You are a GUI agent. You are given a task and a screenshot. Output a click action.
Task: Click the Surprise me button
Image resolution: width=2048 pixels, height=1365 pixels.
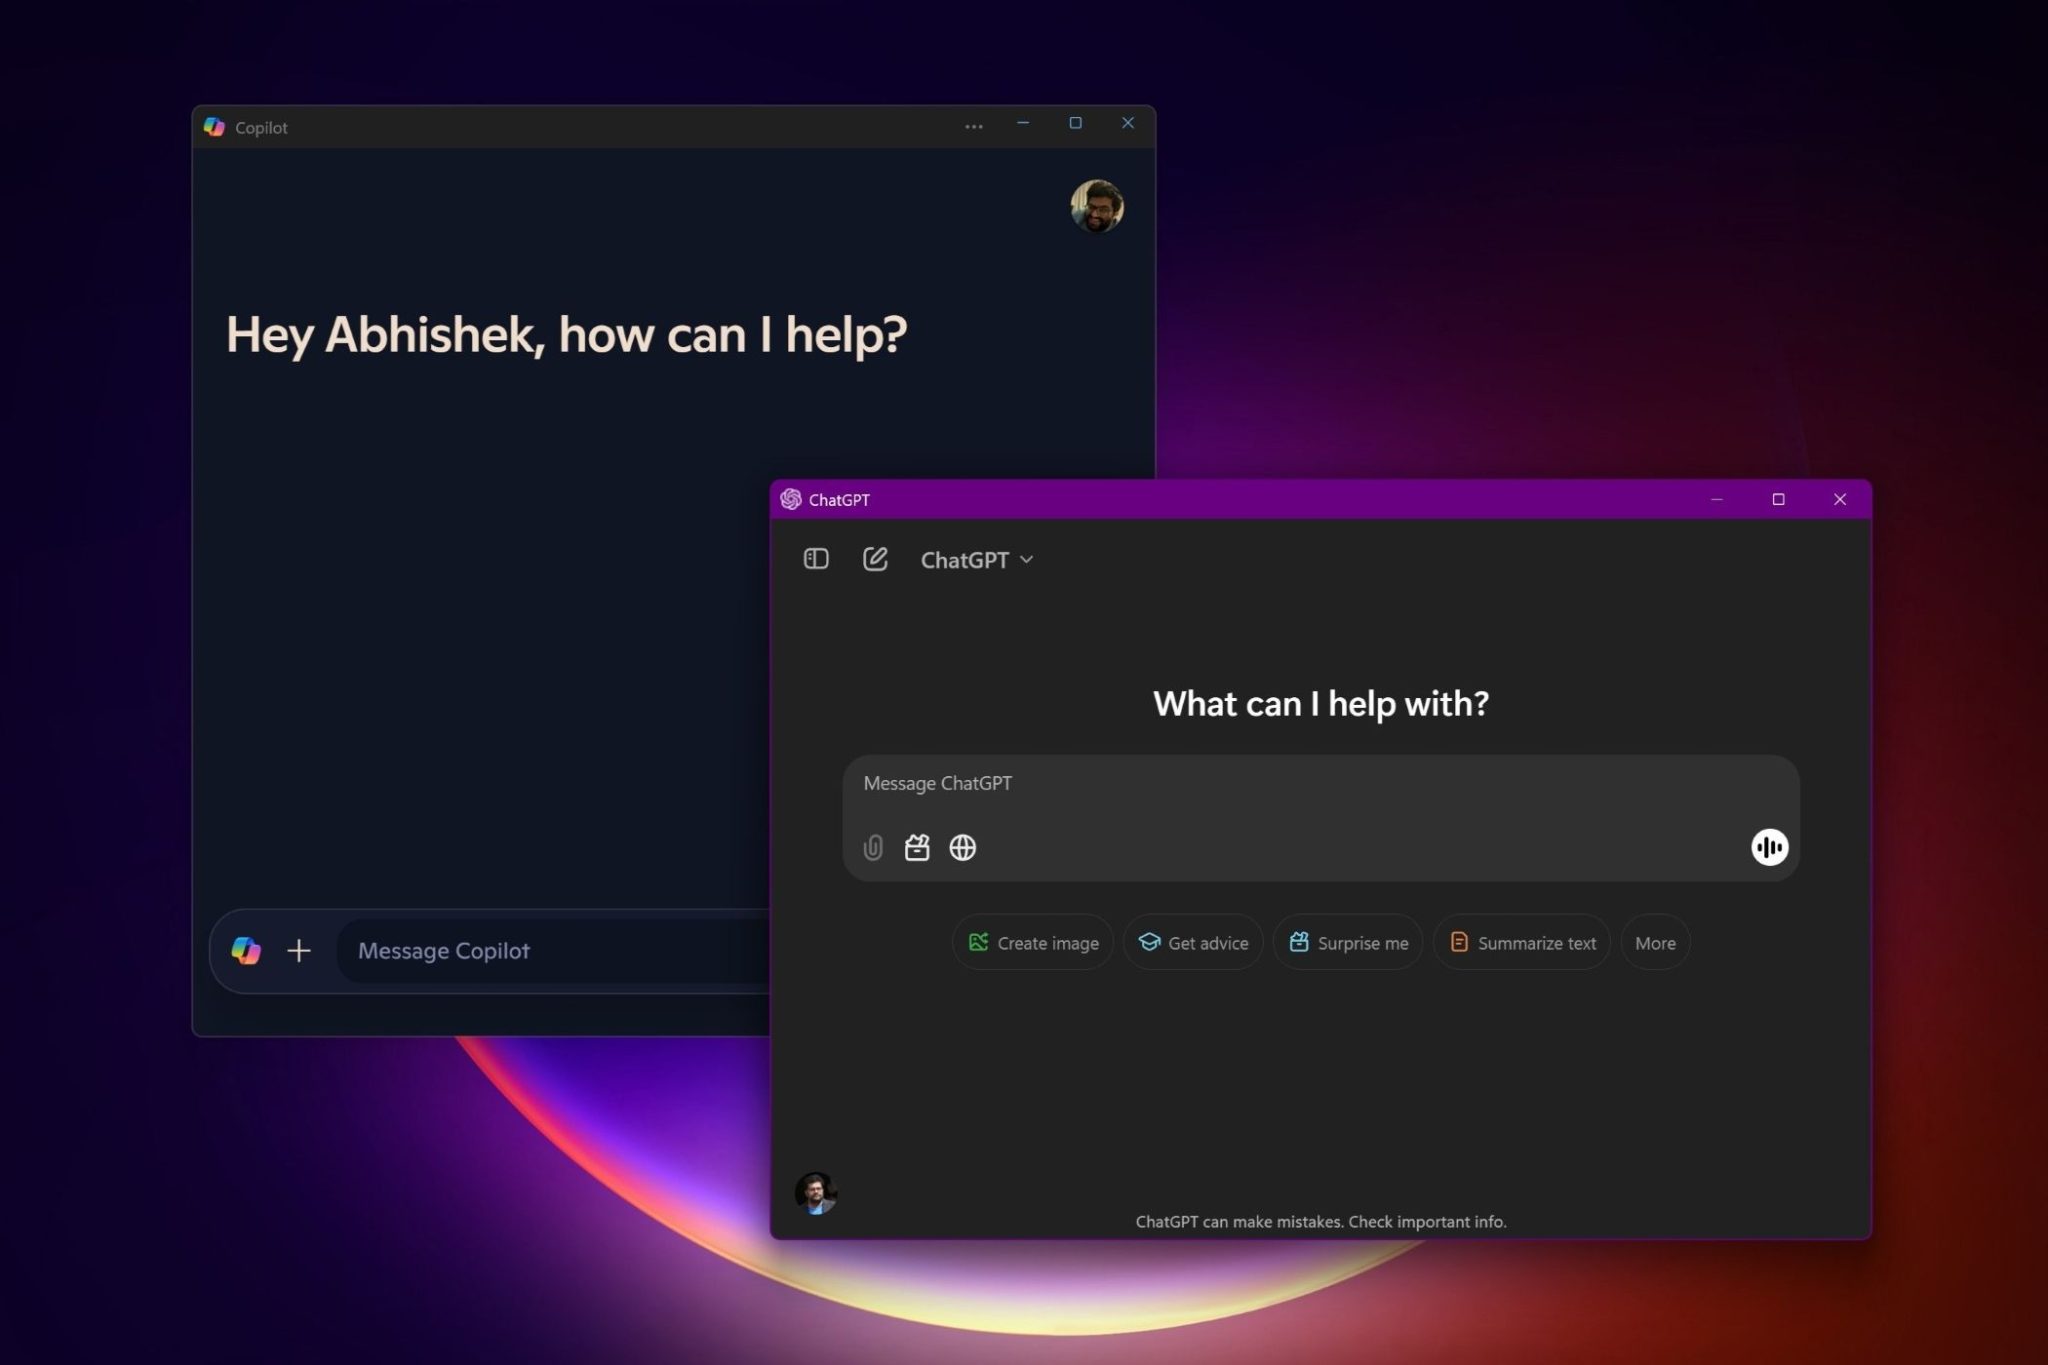click(1347, 942)
